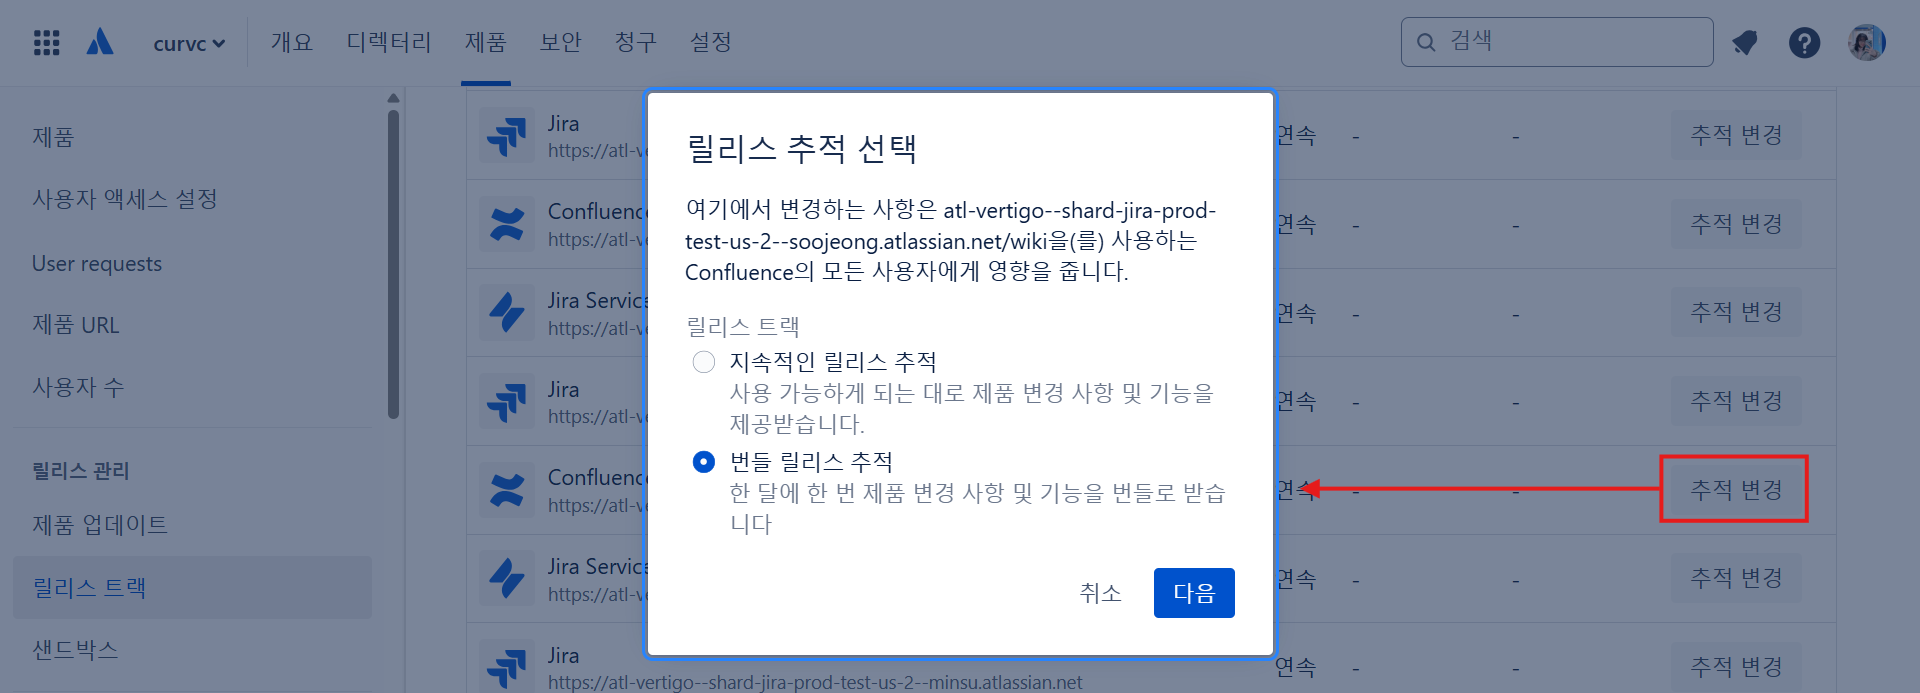1920x693 pixels.
Task: Click the first Confluence product icon
Action: pyautogui.click(x=507, y=225)
